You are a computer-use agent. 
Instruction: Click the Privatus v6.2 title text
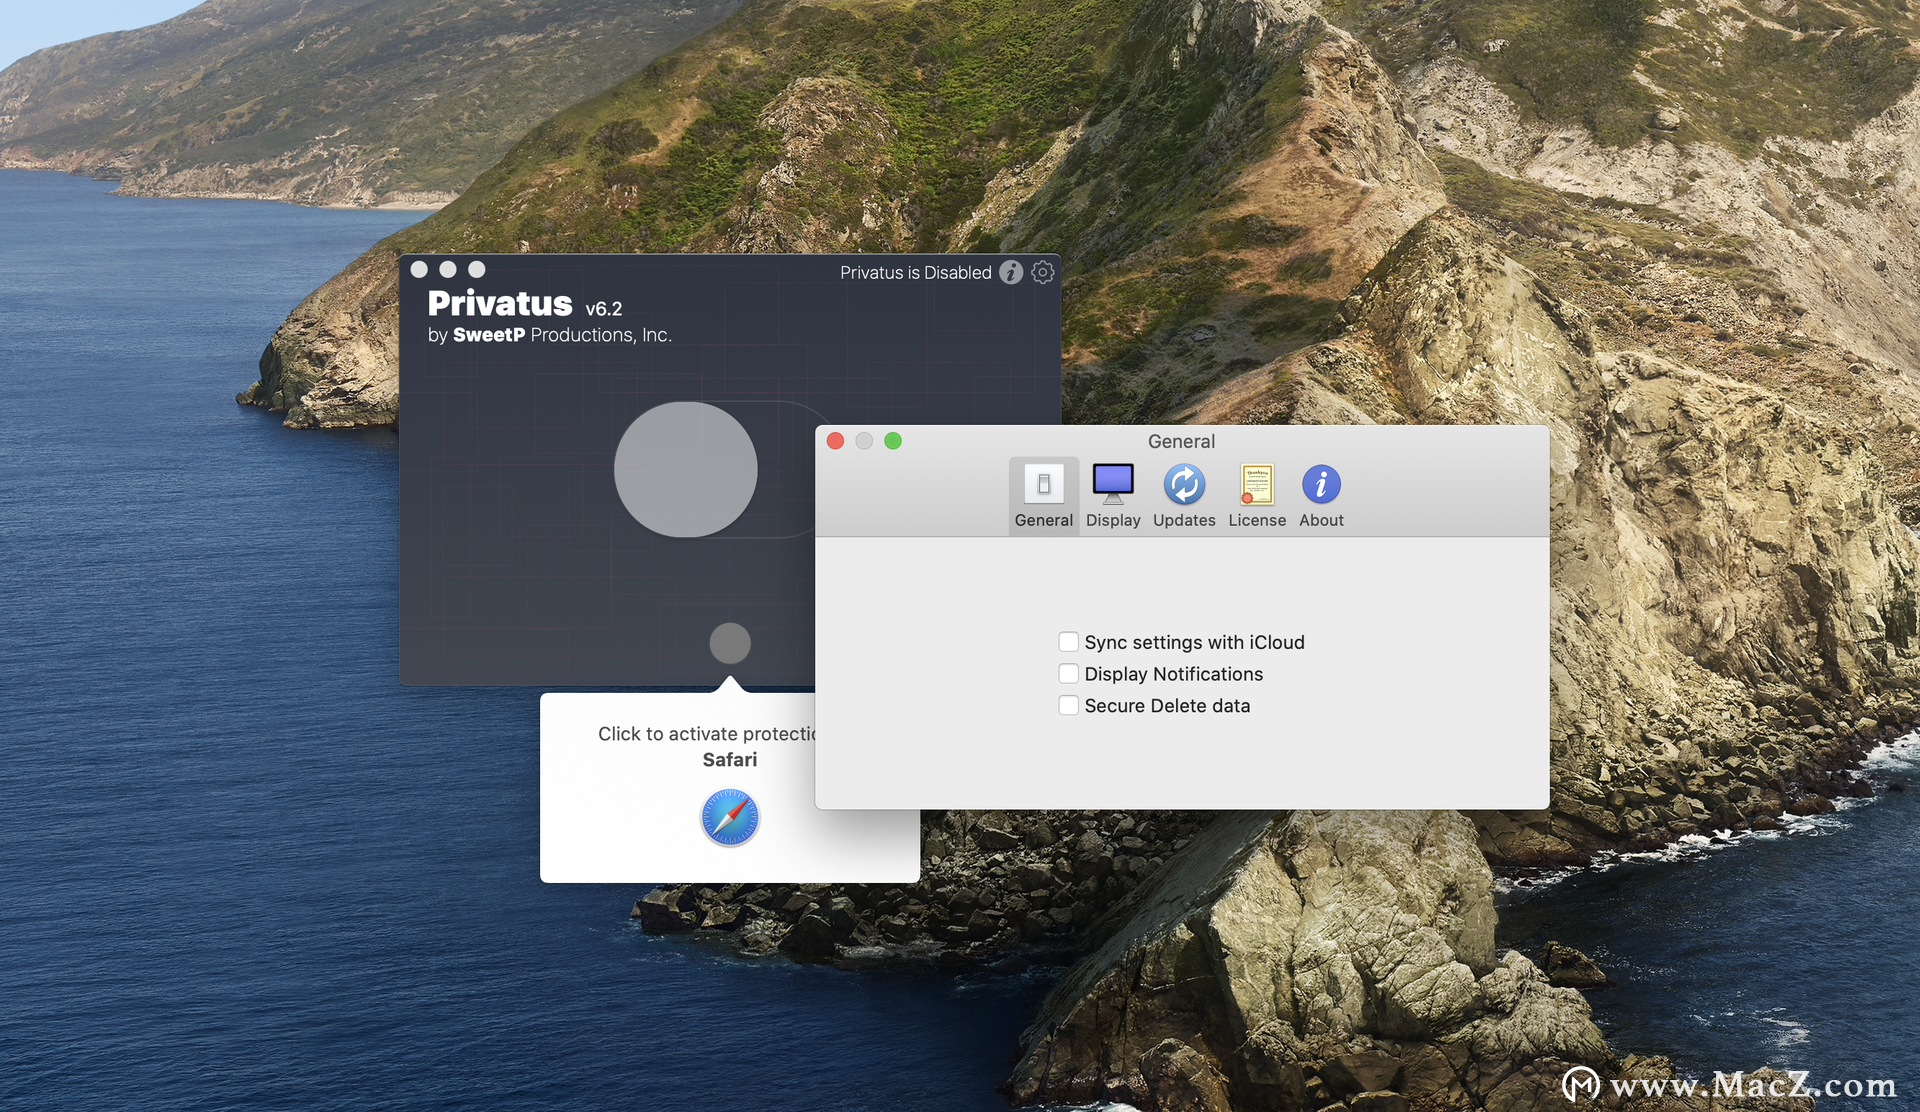[x=524, y=303]
